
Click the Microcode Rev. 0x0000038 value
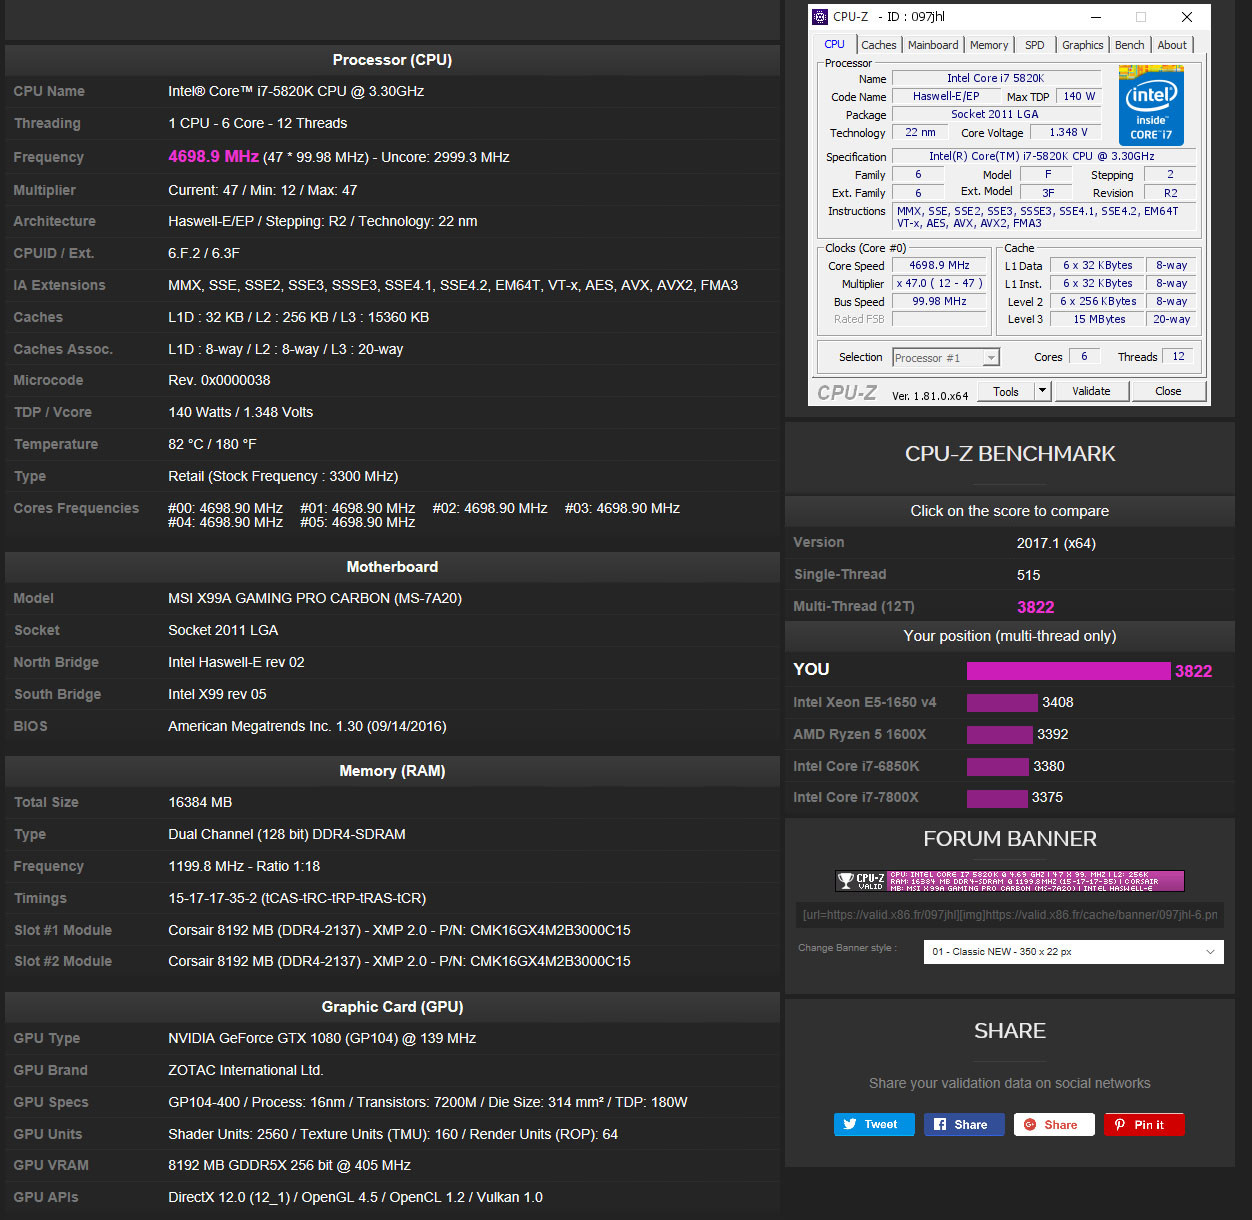click(x=219, y=380)
